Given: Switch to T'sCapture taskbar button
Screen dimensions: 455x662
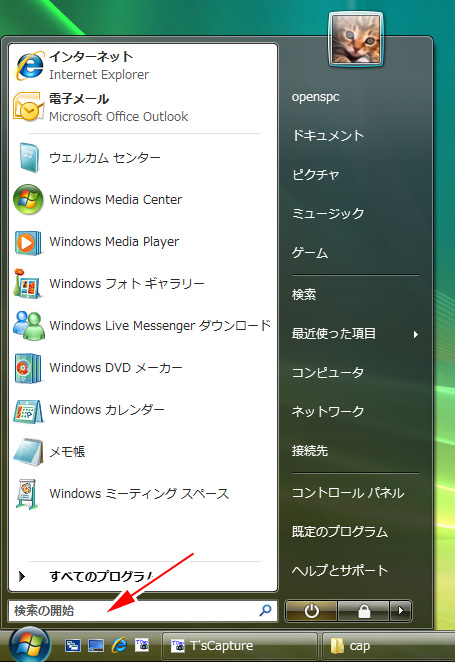Looking at the screenshot, I should [x=240, y=646].
